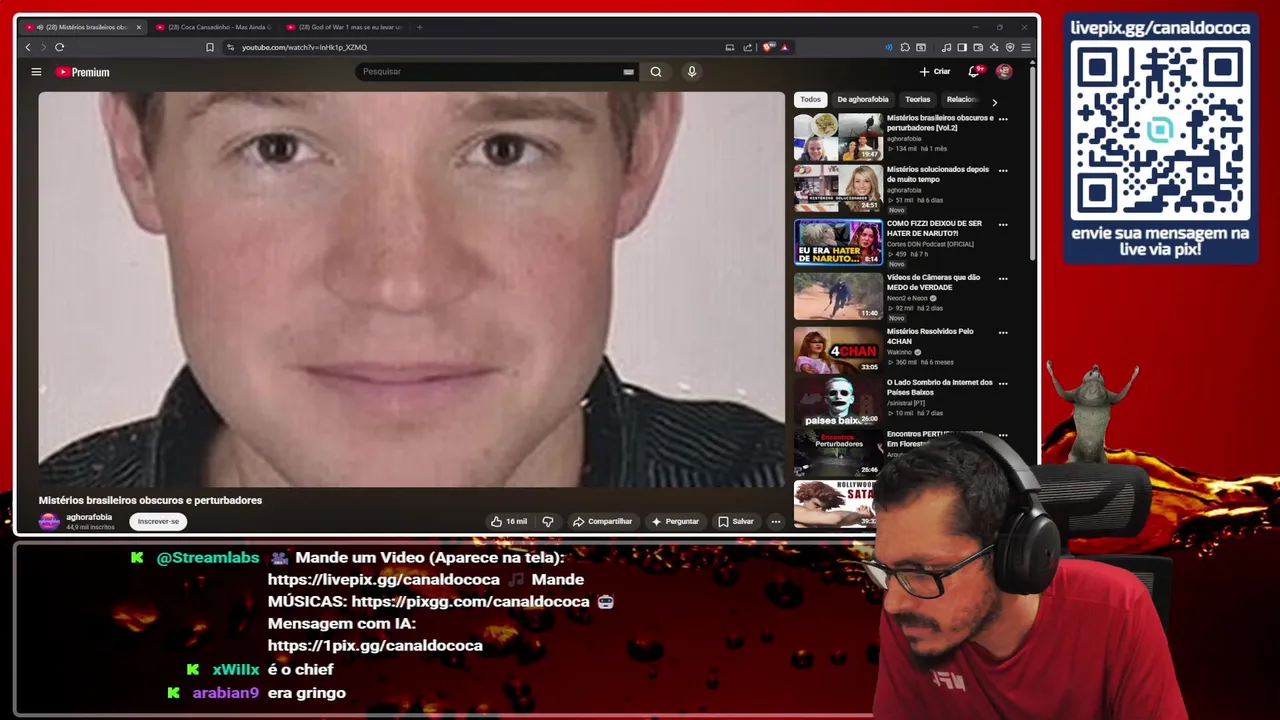Click title Mistérios solucionados depois de muito tempo
The image size is (1280, 720).
coord(938,174)
